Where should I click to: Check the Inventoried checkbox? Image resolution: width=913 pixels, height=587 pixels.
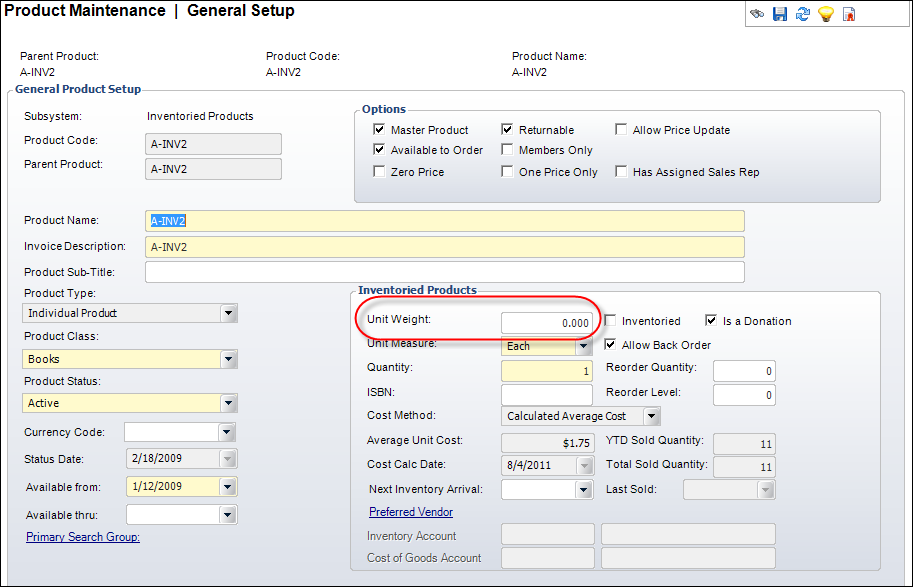(x=611, y=321)
